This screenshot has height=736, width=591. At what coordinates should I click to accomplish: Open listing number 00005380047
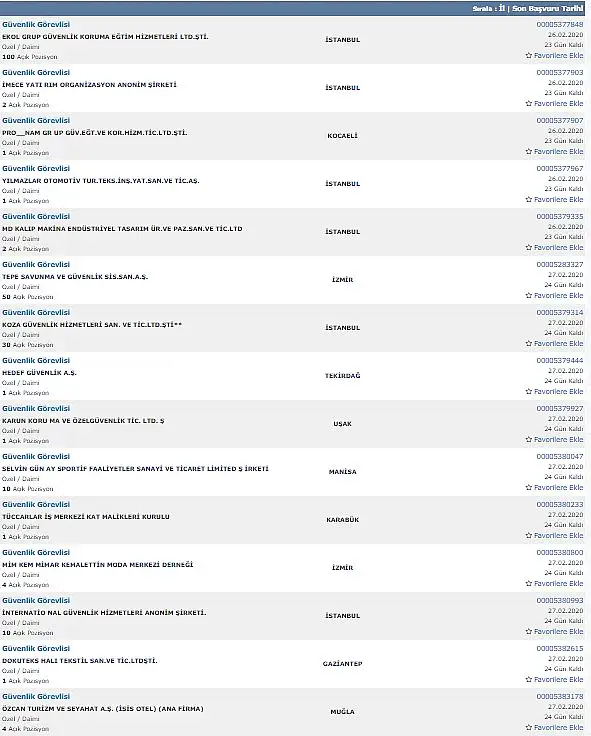coord(560,456)
